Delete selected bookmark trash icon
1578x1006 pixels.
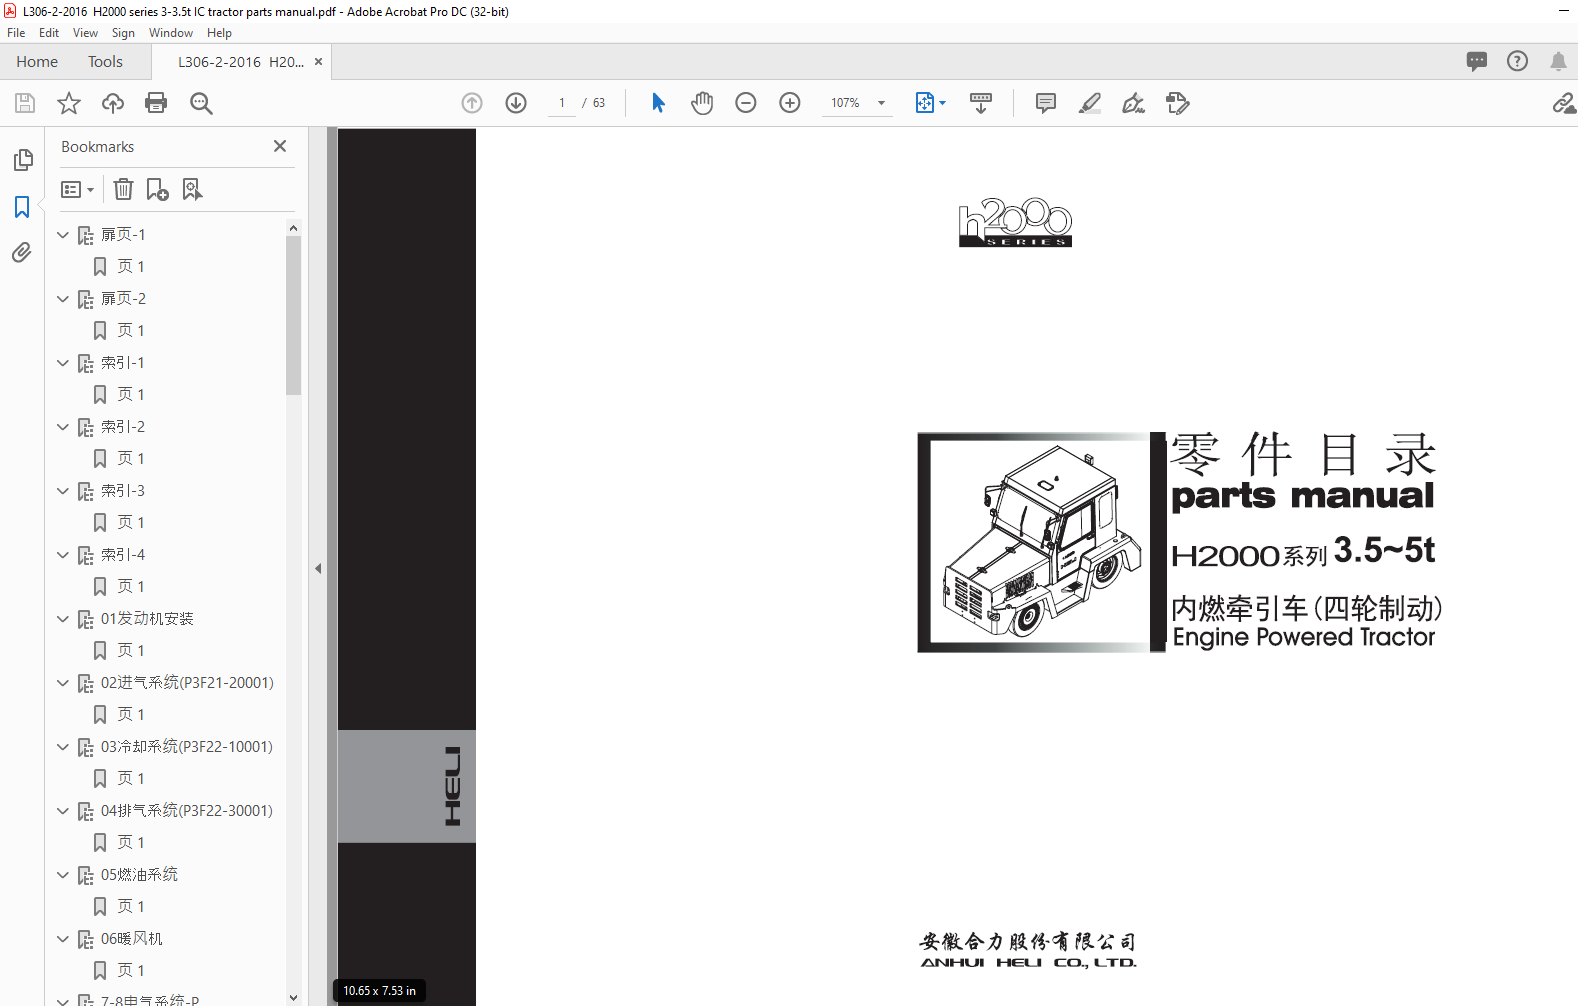click(x=123, y=189)
